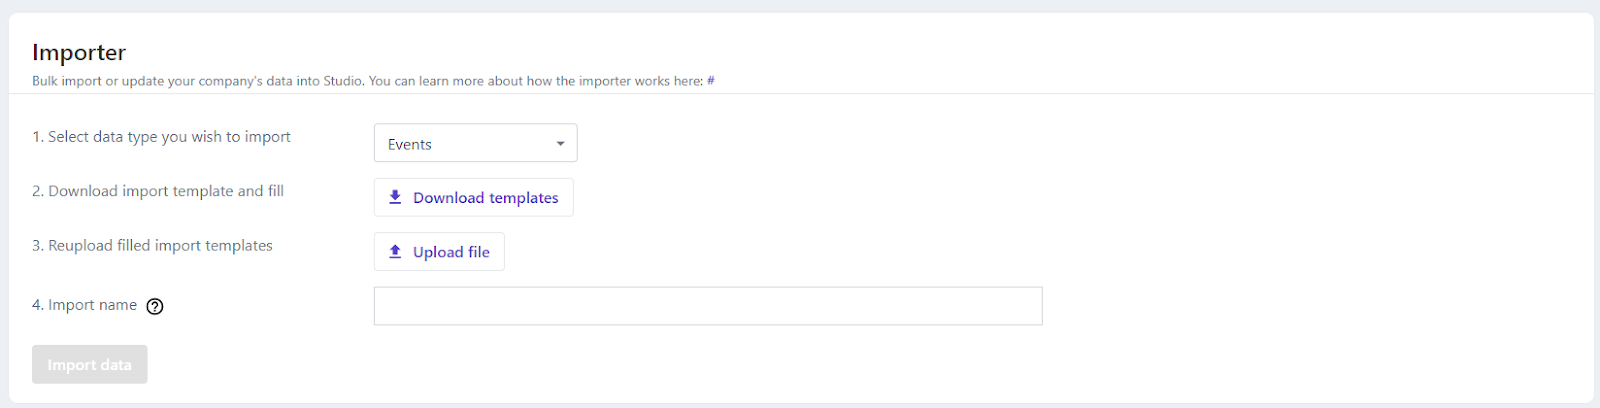Click the 'Download templates' button text
The image size is (1600, 408).
[486, 198]
